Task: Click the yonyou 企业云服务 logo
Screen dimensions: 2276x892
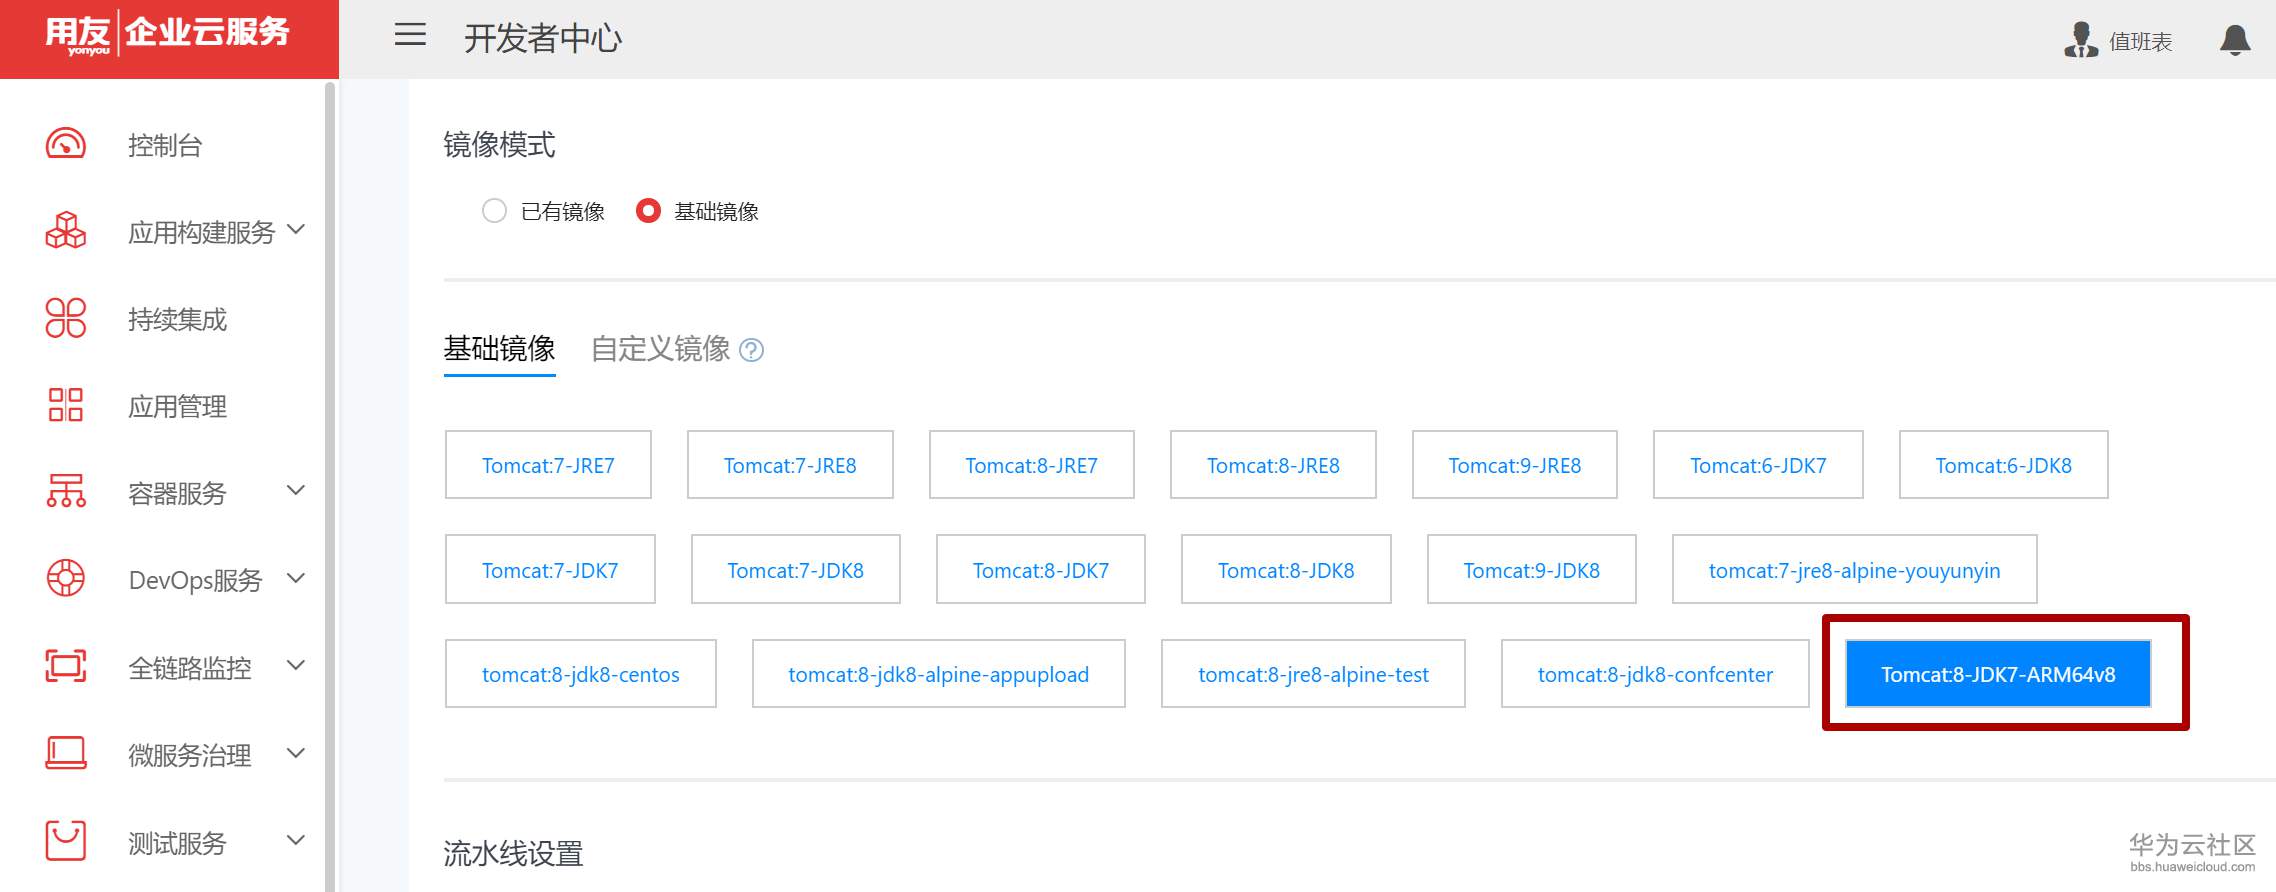Action: [x=168, y=34]
